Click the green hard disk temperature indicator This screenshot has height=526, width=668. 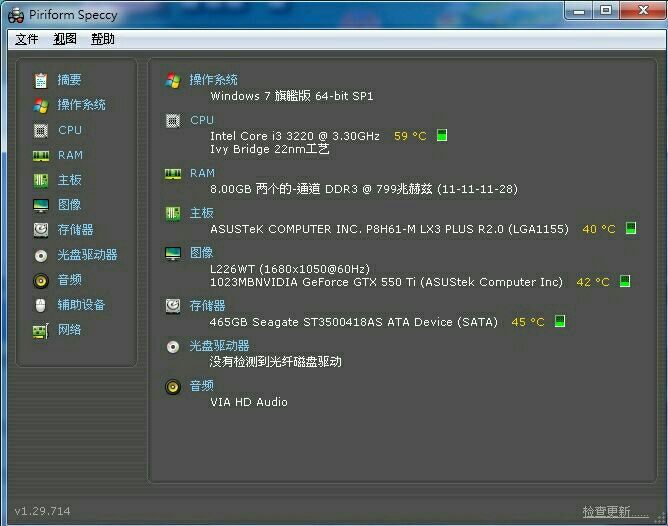pyautogui.click(x=560, y=321)
